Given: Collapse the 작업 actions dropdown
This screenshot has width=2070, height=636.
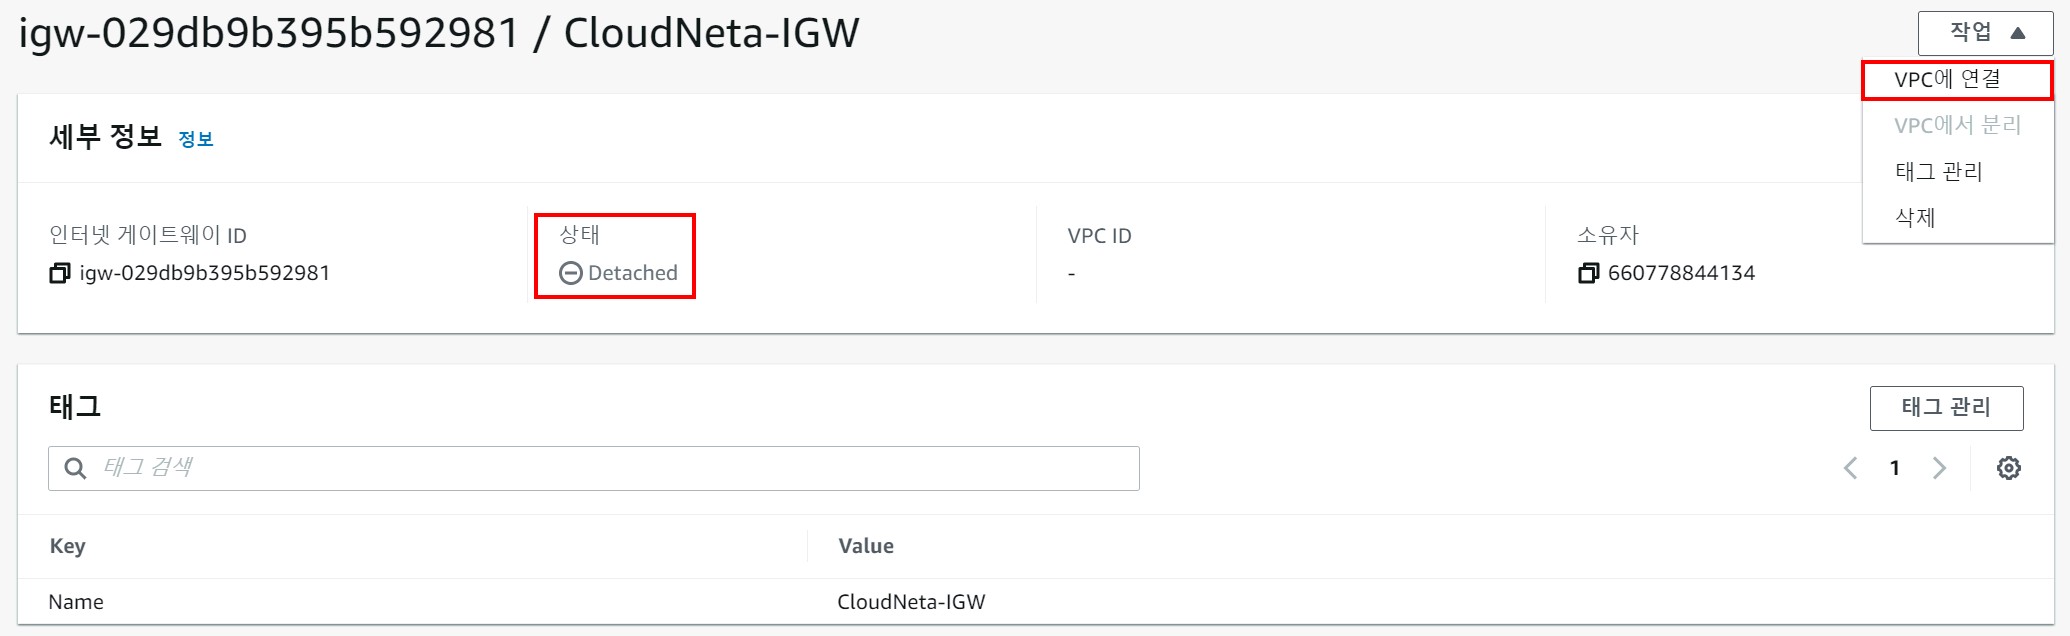Looking at the screenshot, I should point(1985,33).
